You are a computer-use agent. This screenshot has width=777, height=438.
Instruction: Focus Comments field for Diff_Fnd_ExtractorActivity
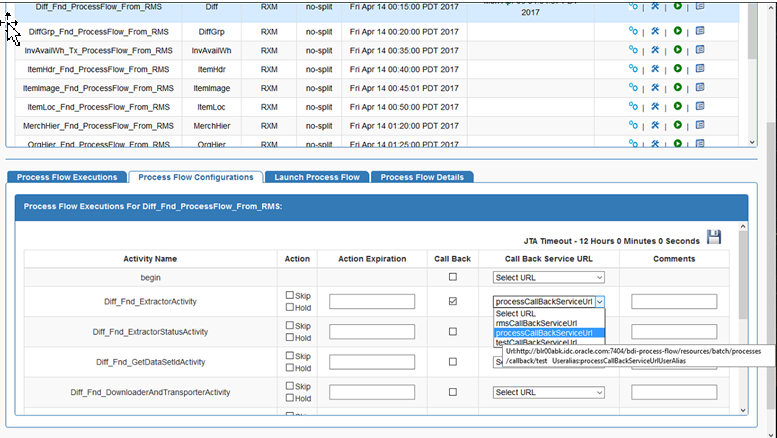(674, 301)
